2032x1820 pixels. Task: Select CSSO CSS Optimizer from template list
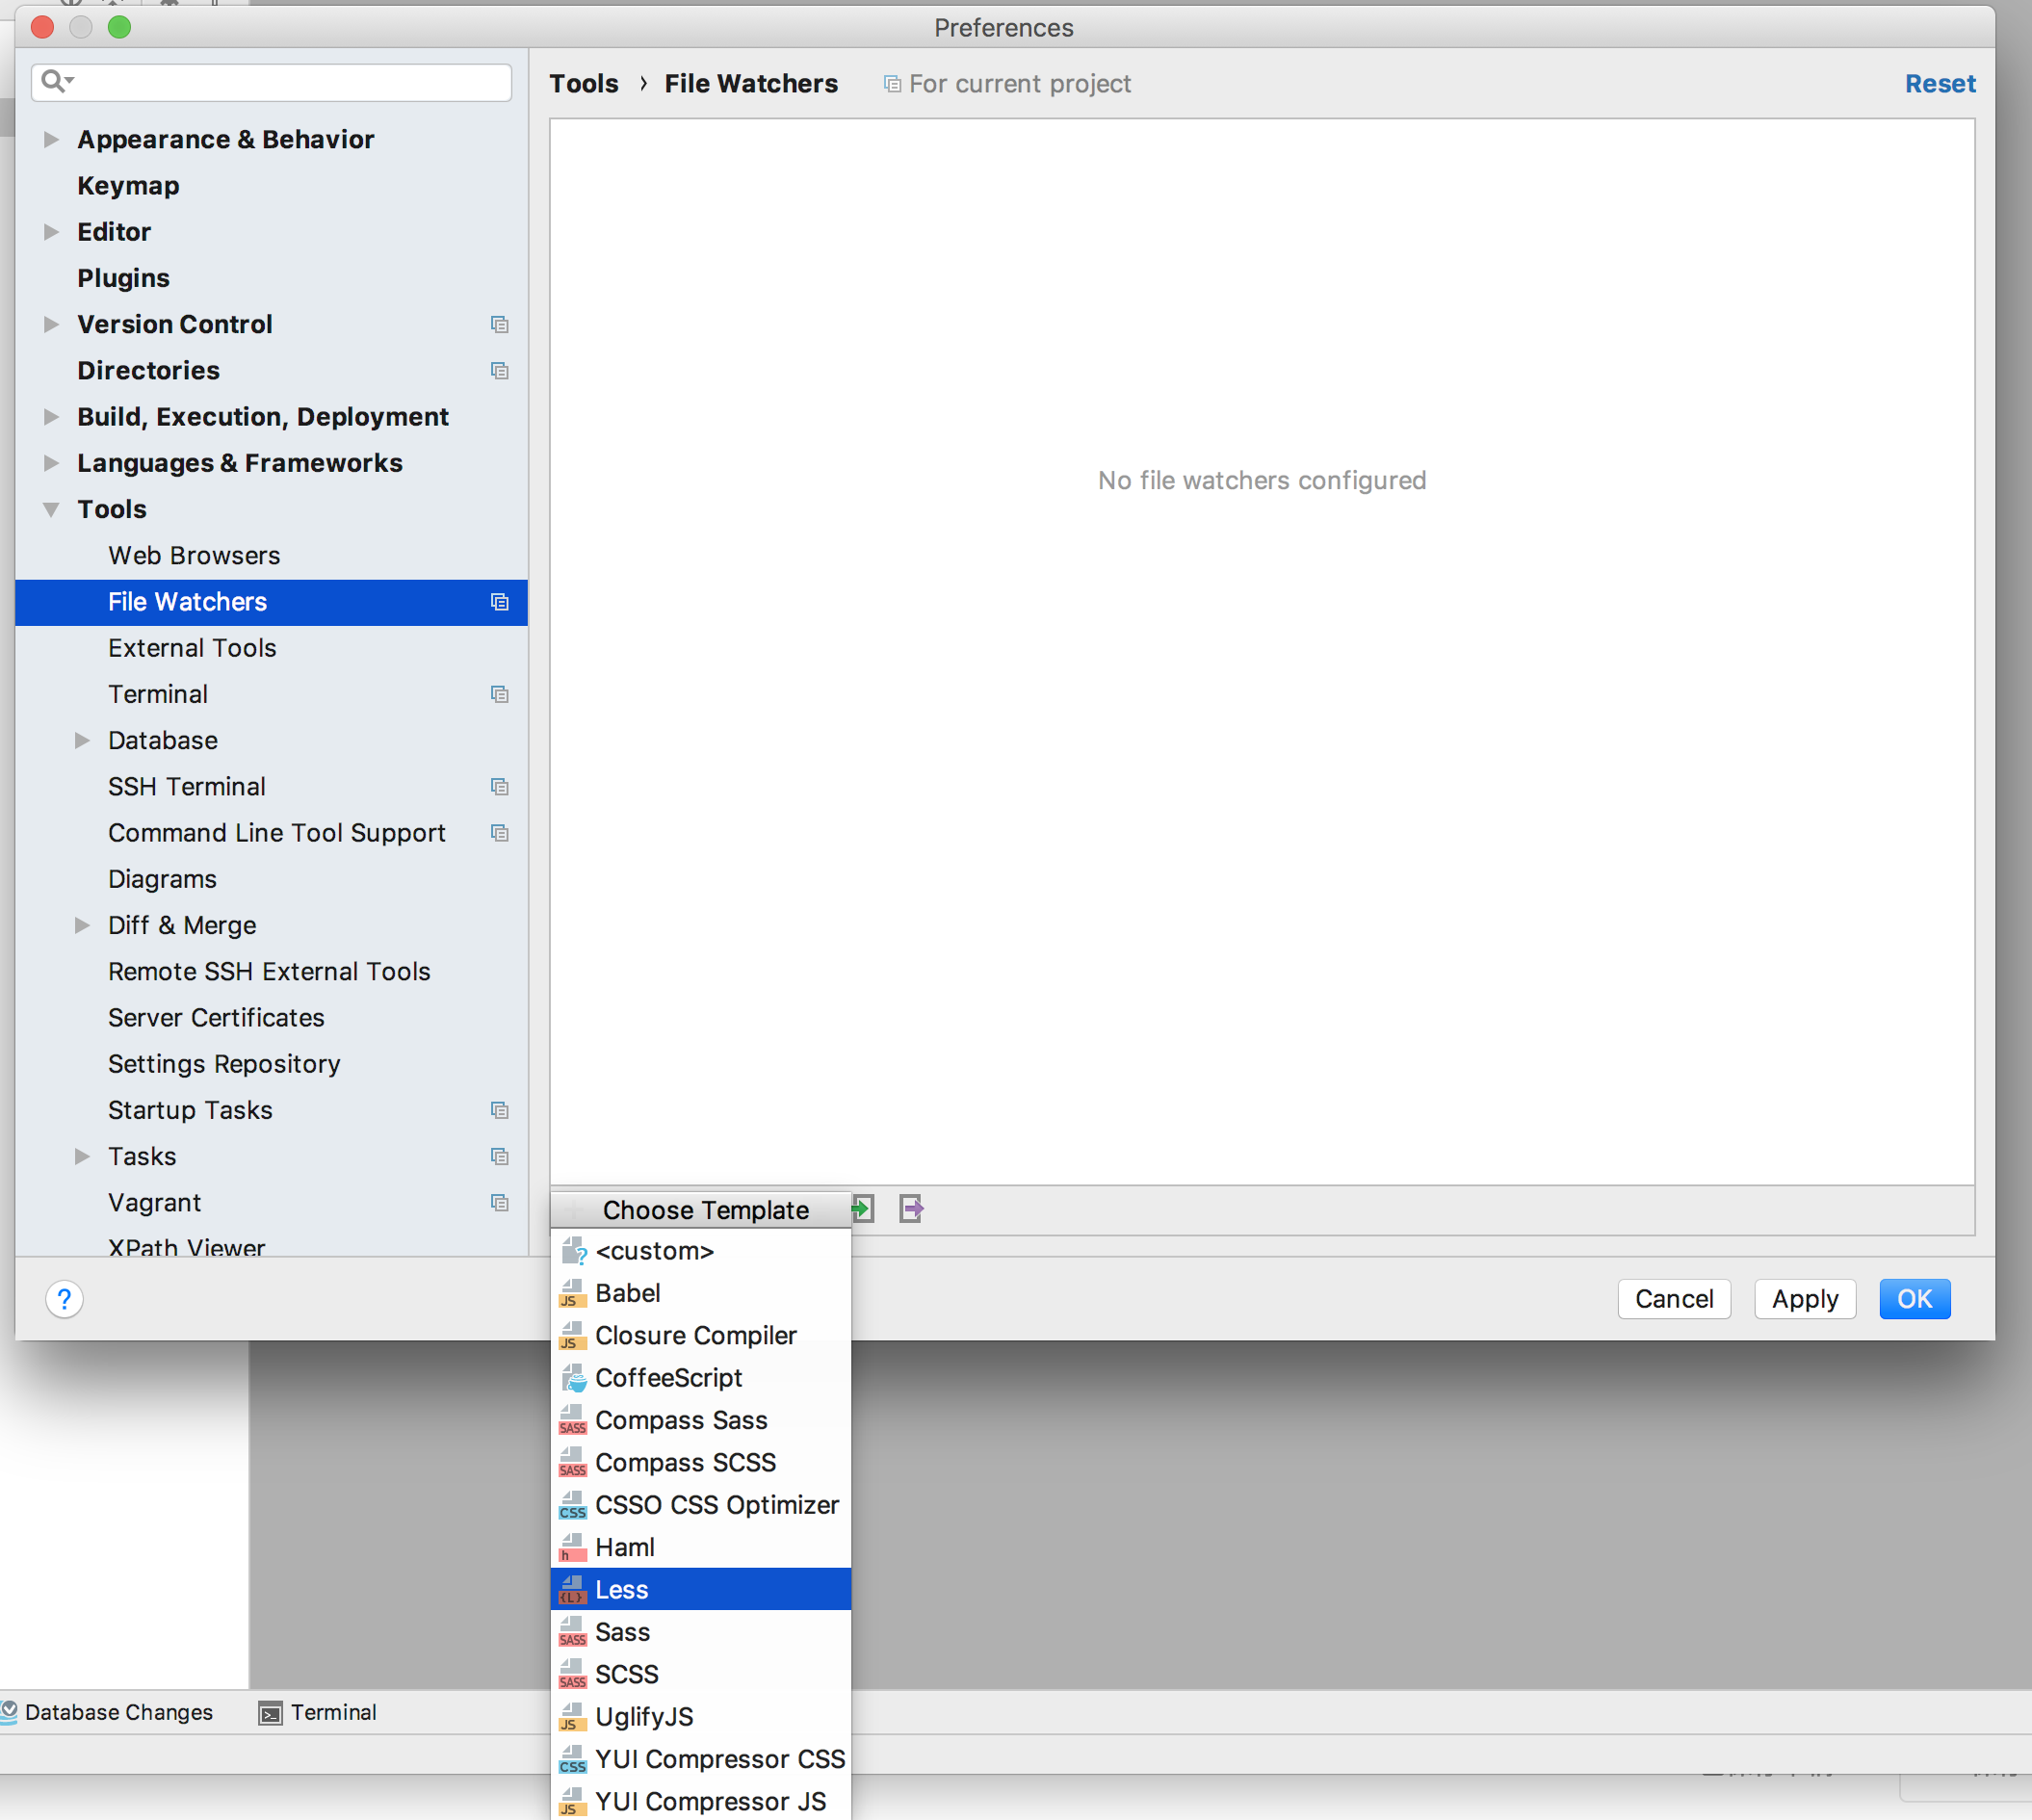715,1505
